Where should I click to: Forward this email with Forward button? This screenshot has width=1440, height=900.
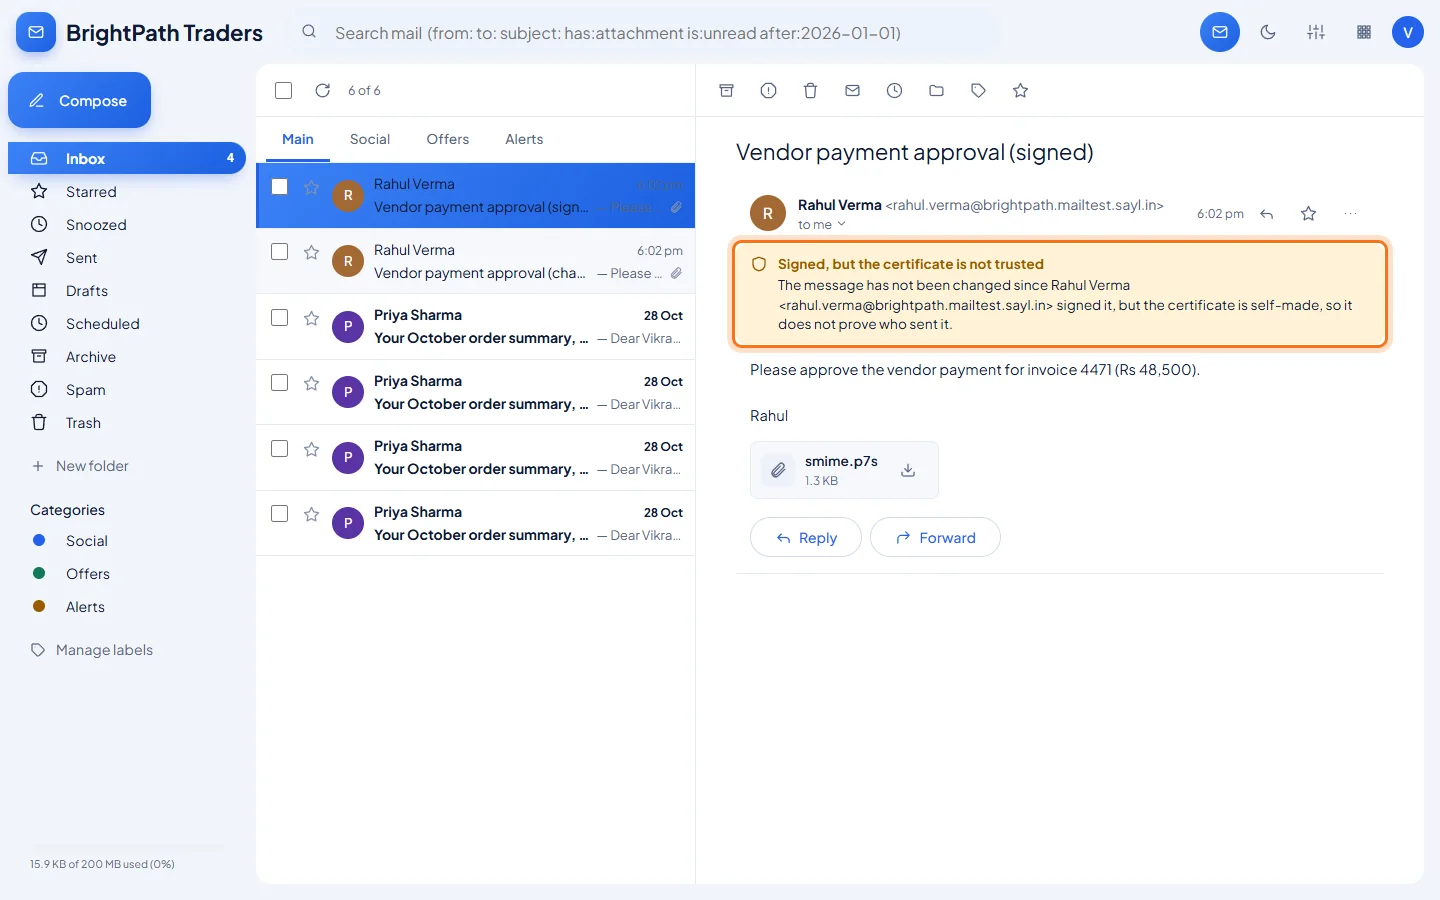935,538
